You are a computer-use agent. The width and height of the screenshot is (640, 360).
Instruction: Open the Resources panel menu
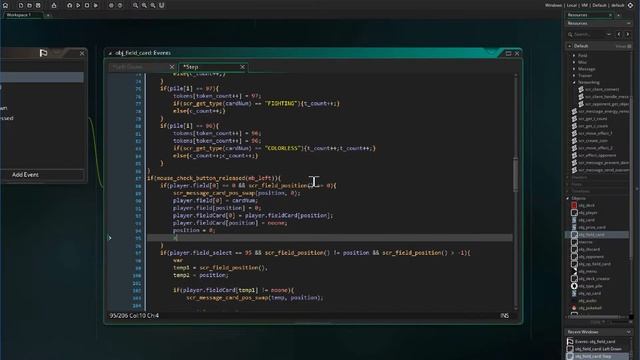[x=629, y=23]
